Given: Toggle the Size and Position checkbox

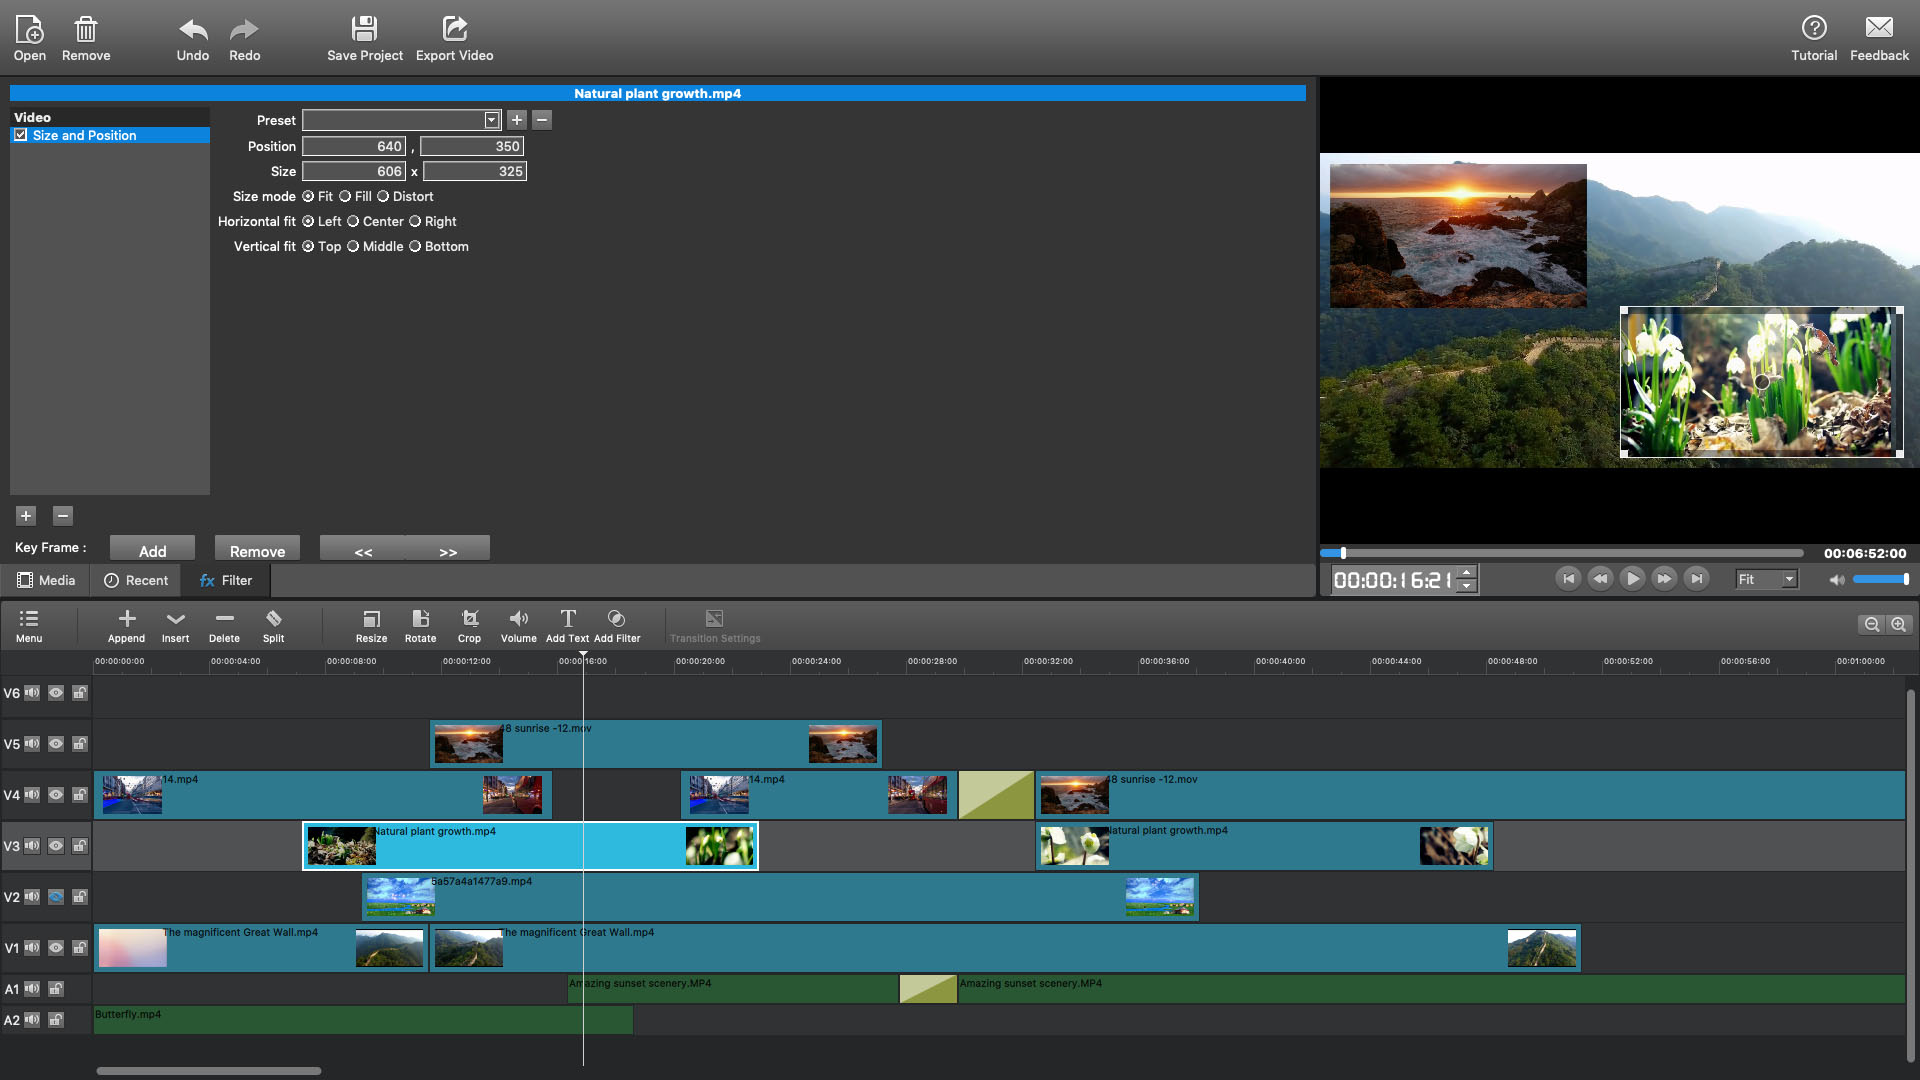Looking at the screenshot, I should point(22,135).
